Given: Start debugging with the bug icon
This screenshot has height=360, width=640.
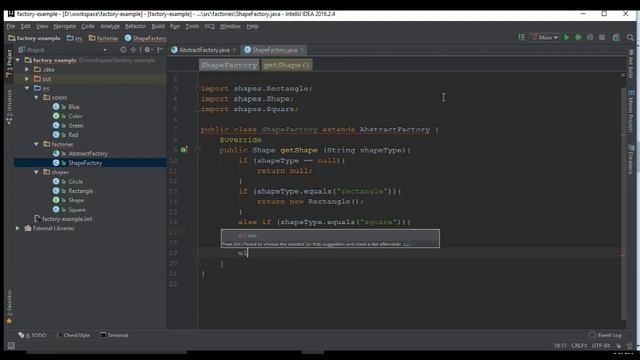Looking at the screenshot, I should point(578,38).
